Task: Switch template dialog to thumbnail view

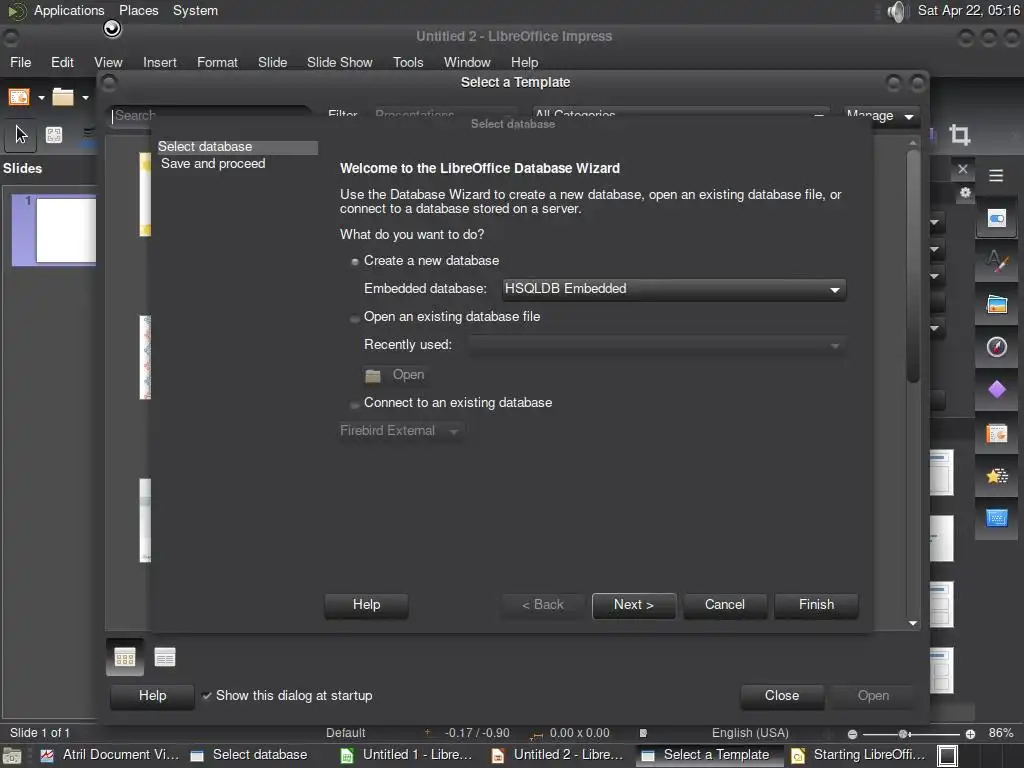Action: point(125,657)
